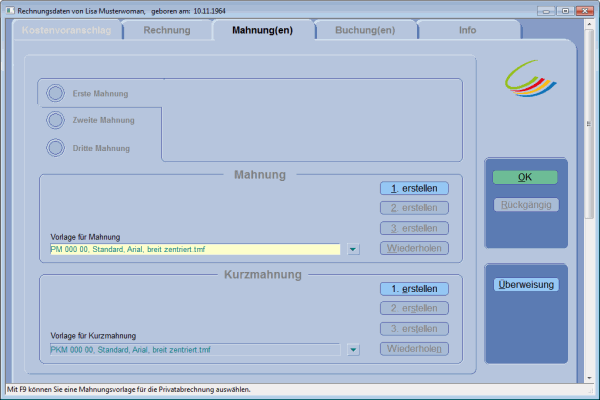Open the Vorlage für Mahnung dropdown arrow
This screenshot has height=400, width=600.
[353, 249]
